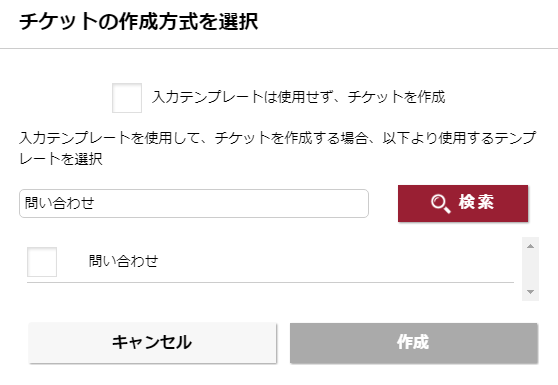Viewport: 558px width, 385px height.
Task: Click the 作成 label text on the disabled button
Action: 413,342
